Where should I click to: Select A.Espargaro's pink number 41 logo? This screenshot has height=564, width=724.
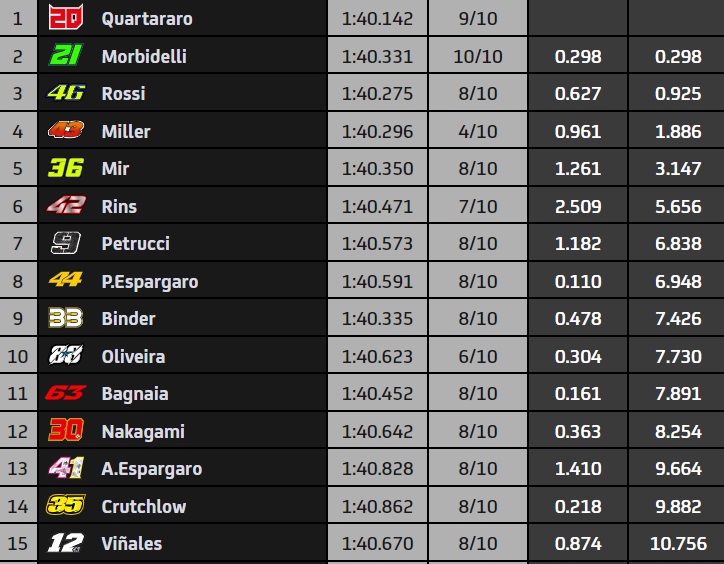click(x=66, y=467)
